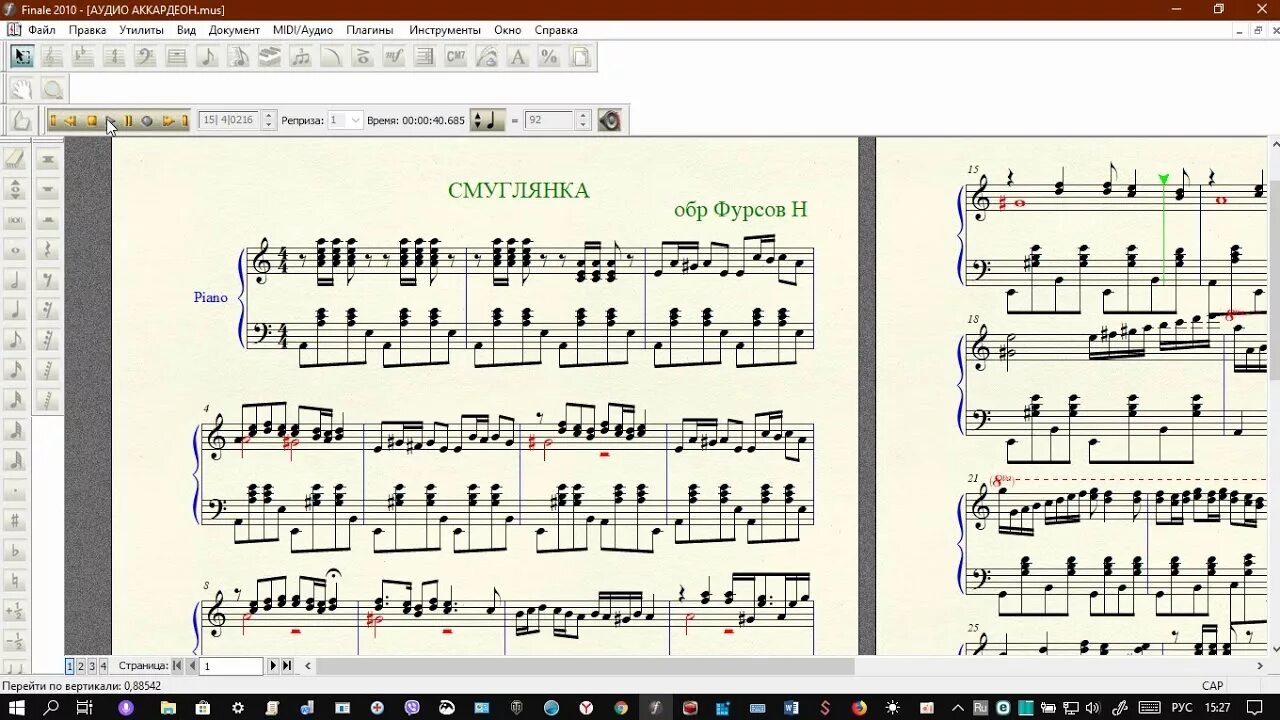Select the HyperScribe keyboard tool
Image resolution: width=1280 pixels, height=720 pixels.
pyautogui.click(x=269, y=57)
